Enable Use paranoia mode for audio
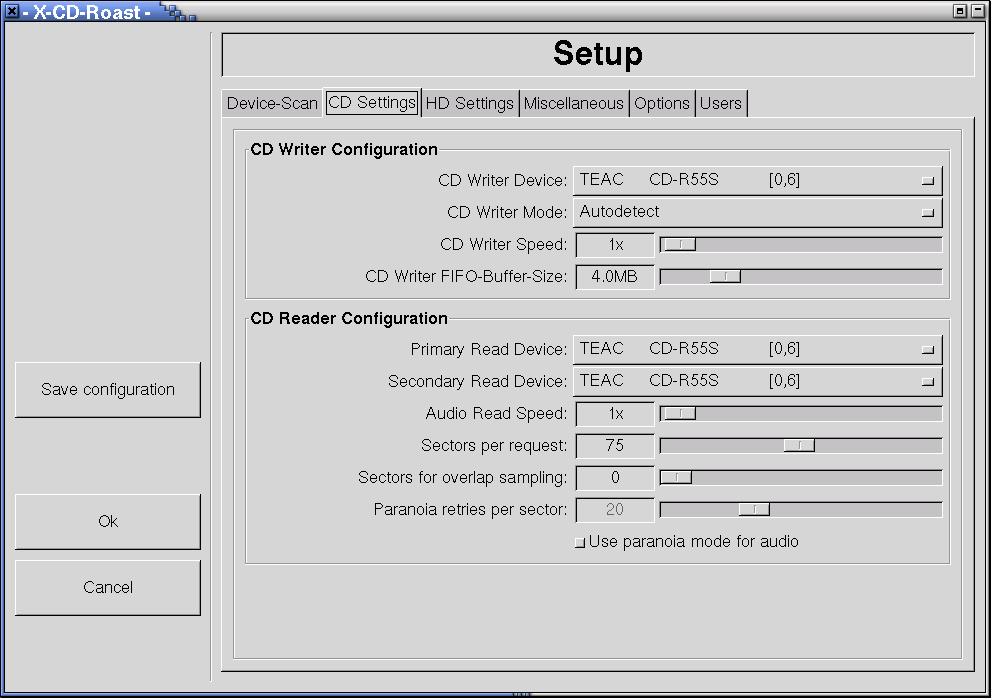Screen dimensions: 991x698 [x=580, y=543]
